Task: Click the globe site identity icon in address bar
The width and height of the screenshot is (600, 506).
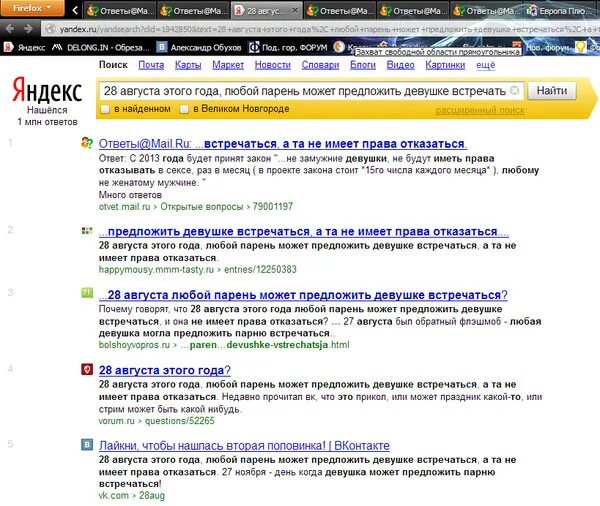Action: point(50,29)
